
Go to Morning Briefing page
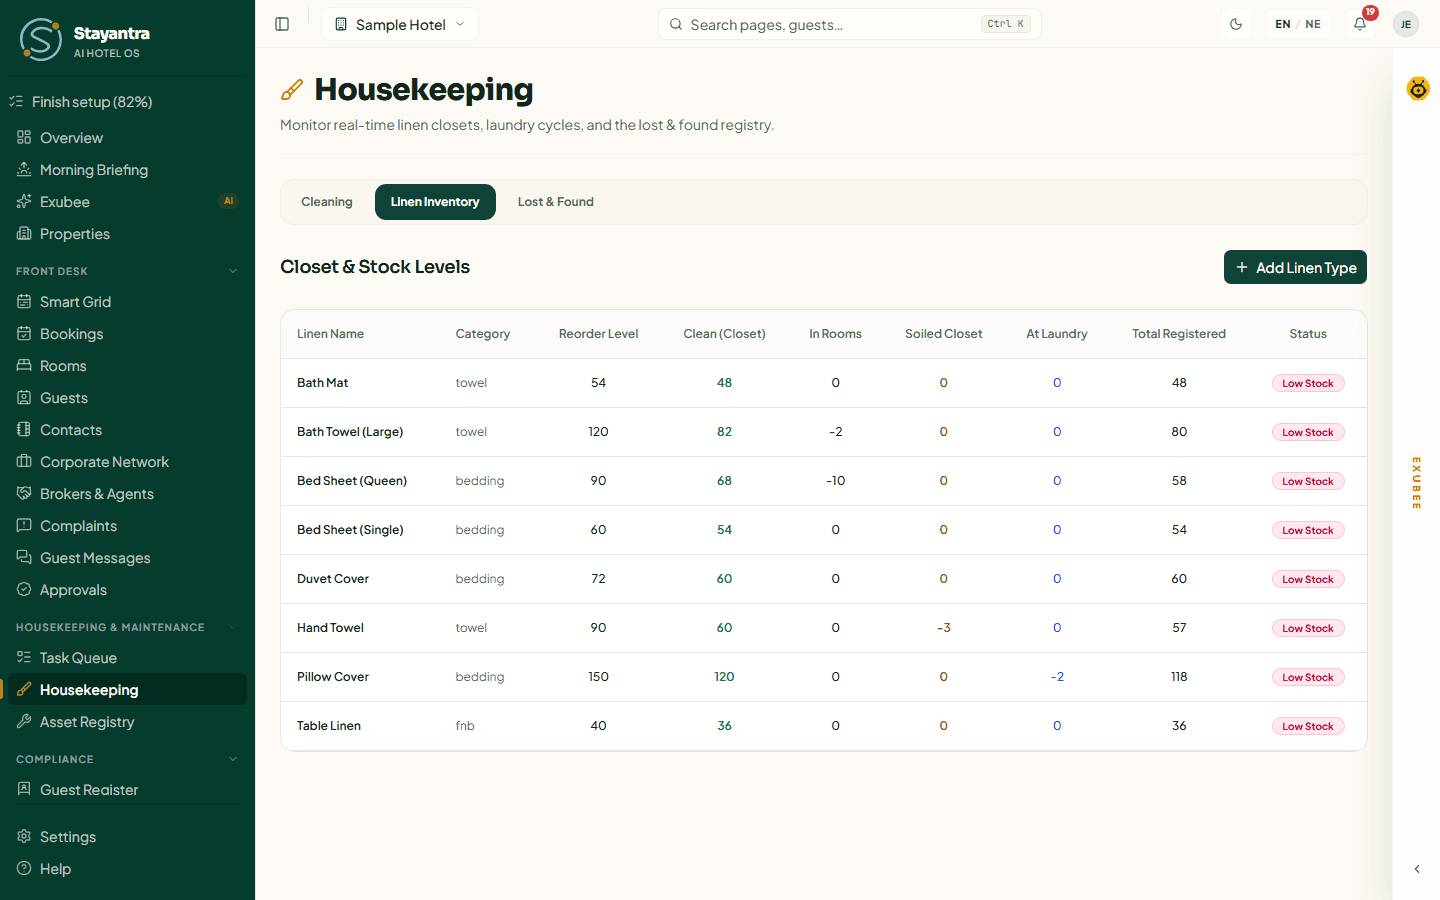click(x=127, y=170)
